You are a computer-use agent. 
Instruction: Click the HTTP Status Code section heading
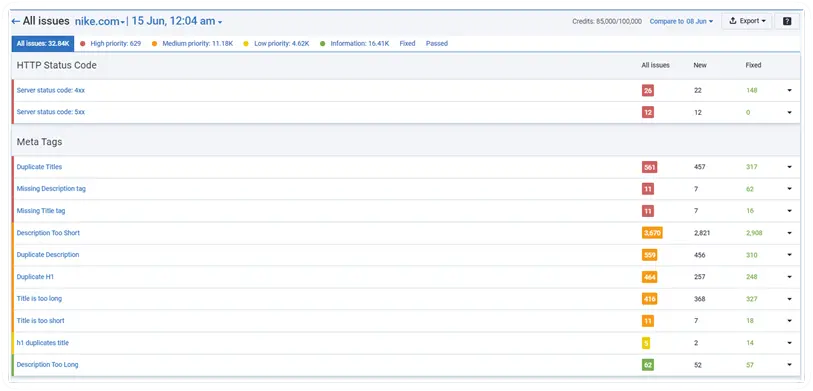(x=57, y=65)
